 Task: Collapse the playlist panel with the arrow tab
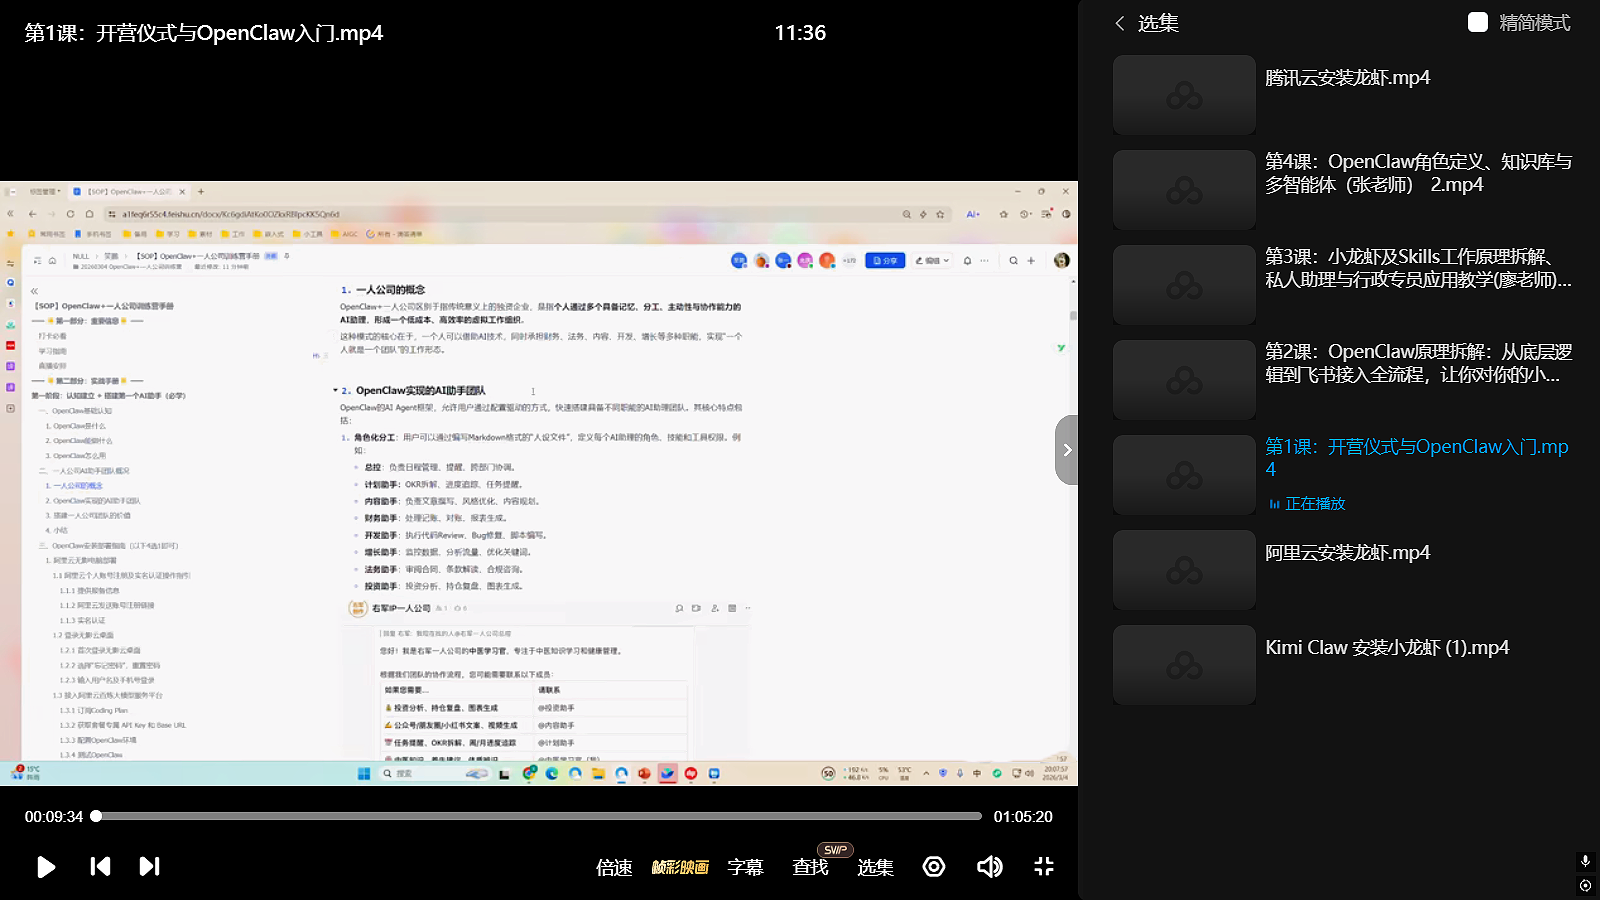pyautogui.click(x=1067, y=450)
